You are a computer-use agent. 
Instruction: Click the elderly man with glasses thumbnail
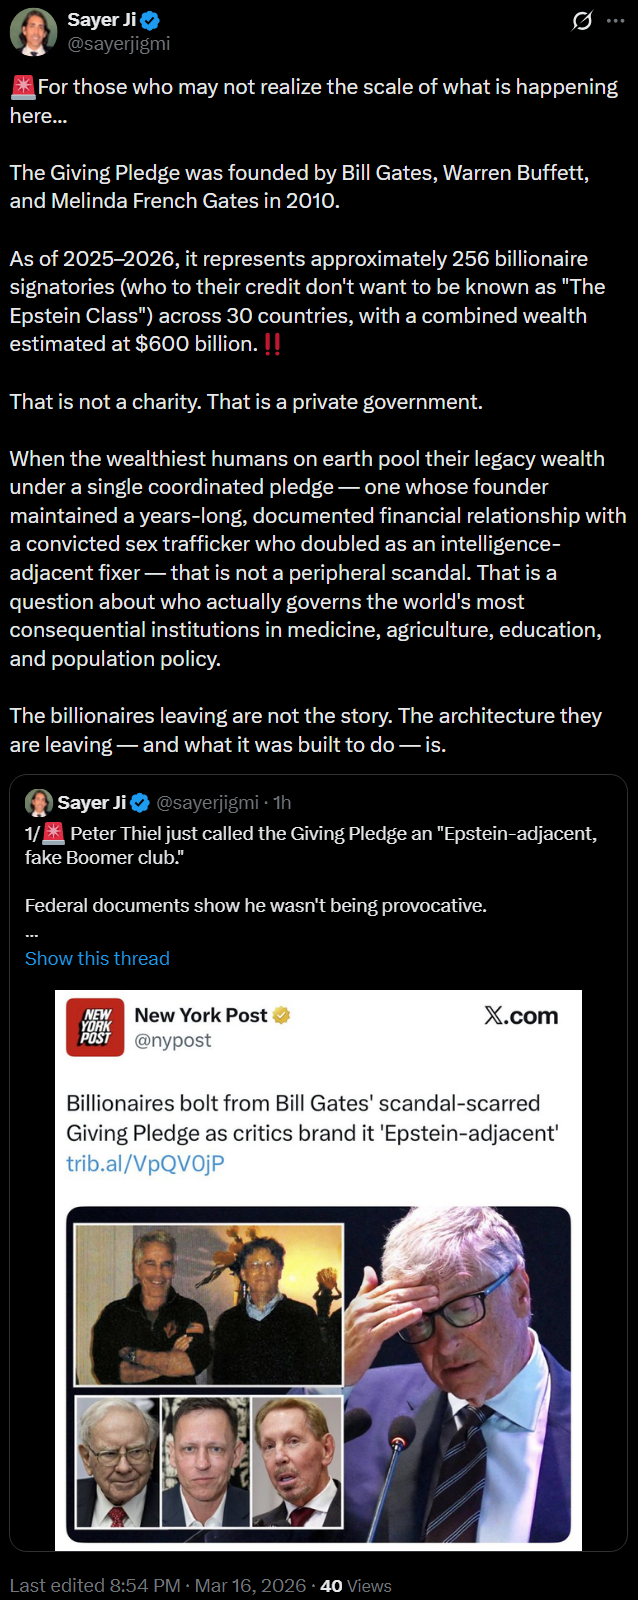tap(117, 1462)
